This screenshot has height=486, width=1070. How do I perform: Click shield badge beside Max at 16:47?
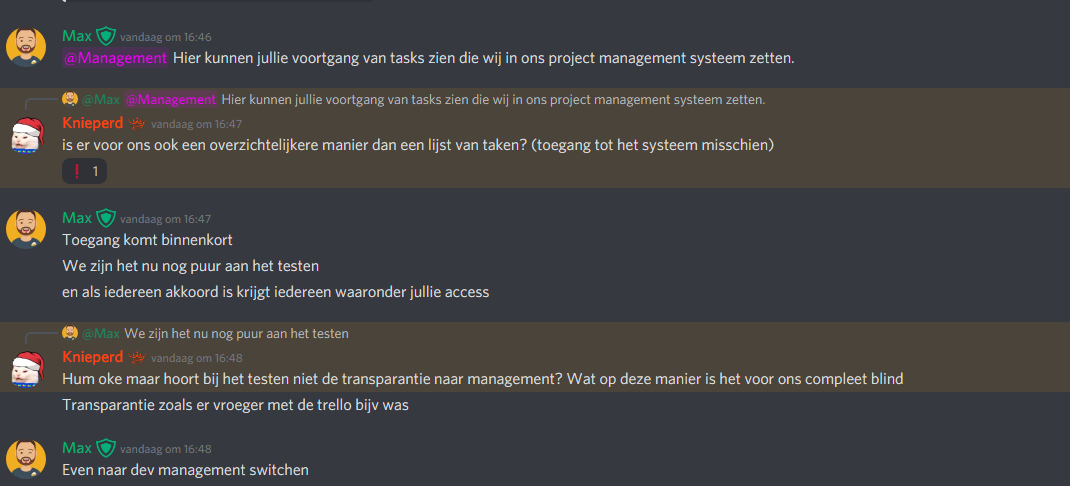click(x=106, y=218)
